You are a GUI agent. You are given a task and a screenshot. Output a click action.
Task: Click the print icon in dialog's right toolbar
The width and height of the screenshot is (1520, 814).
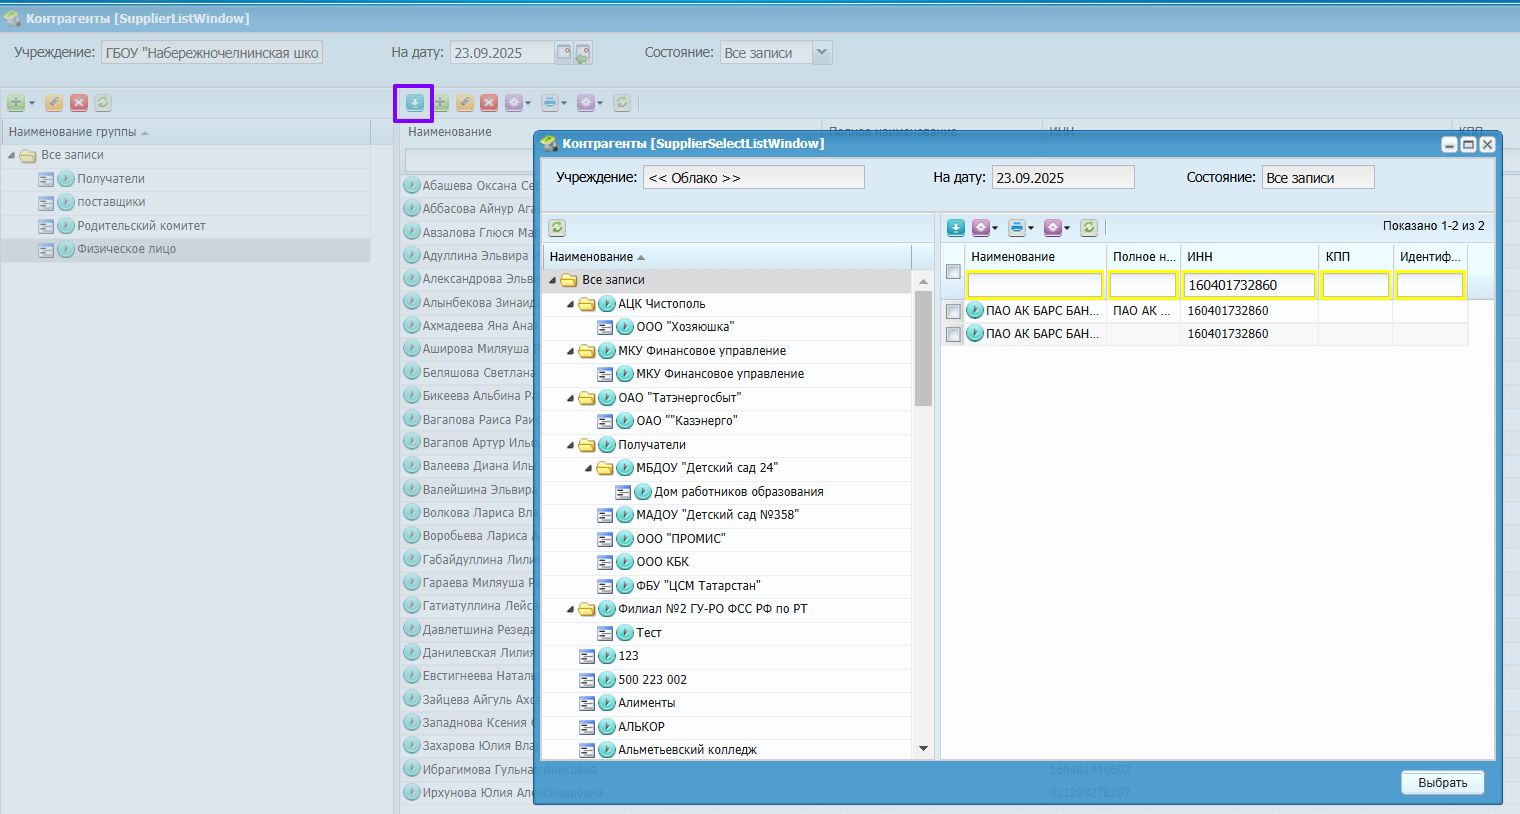tap(1017, 228)
